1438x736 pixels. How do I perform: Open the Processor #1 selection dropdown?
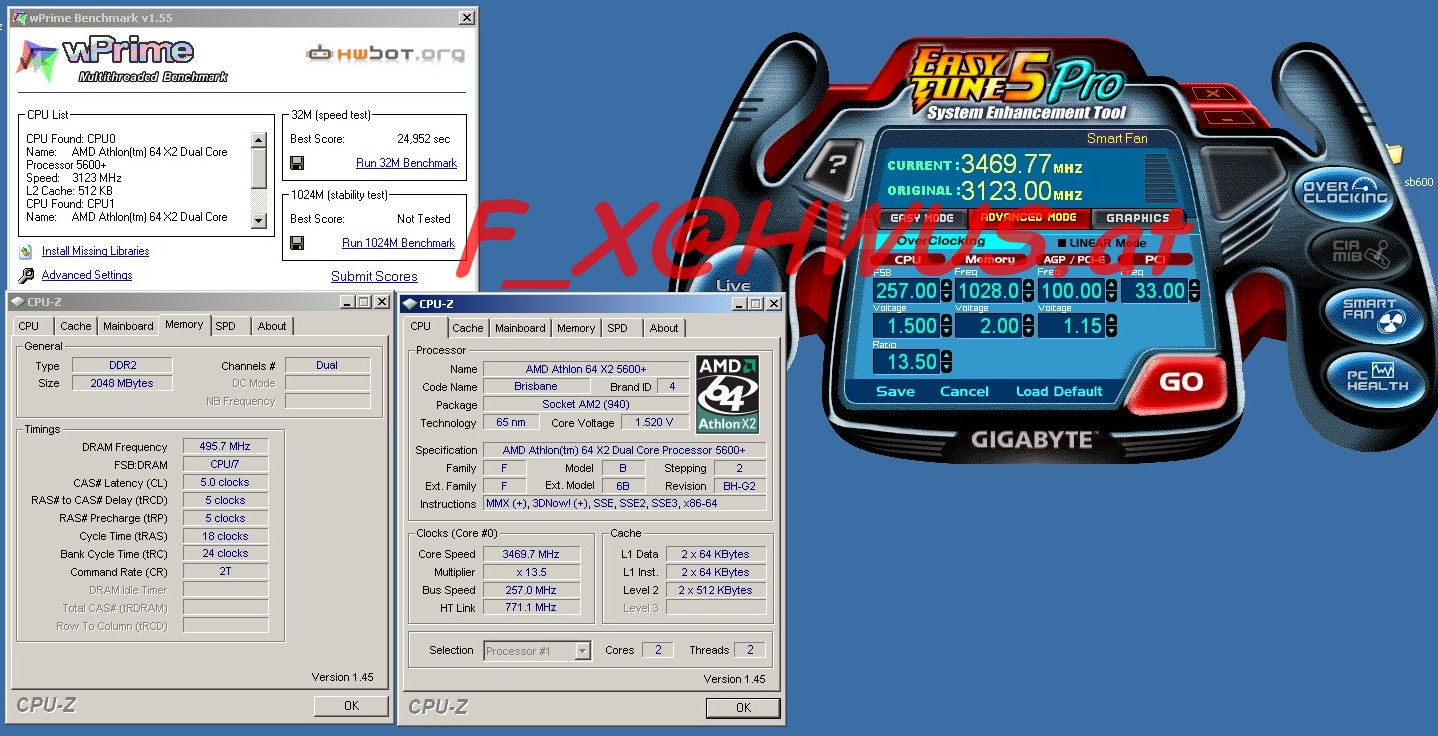583,651
